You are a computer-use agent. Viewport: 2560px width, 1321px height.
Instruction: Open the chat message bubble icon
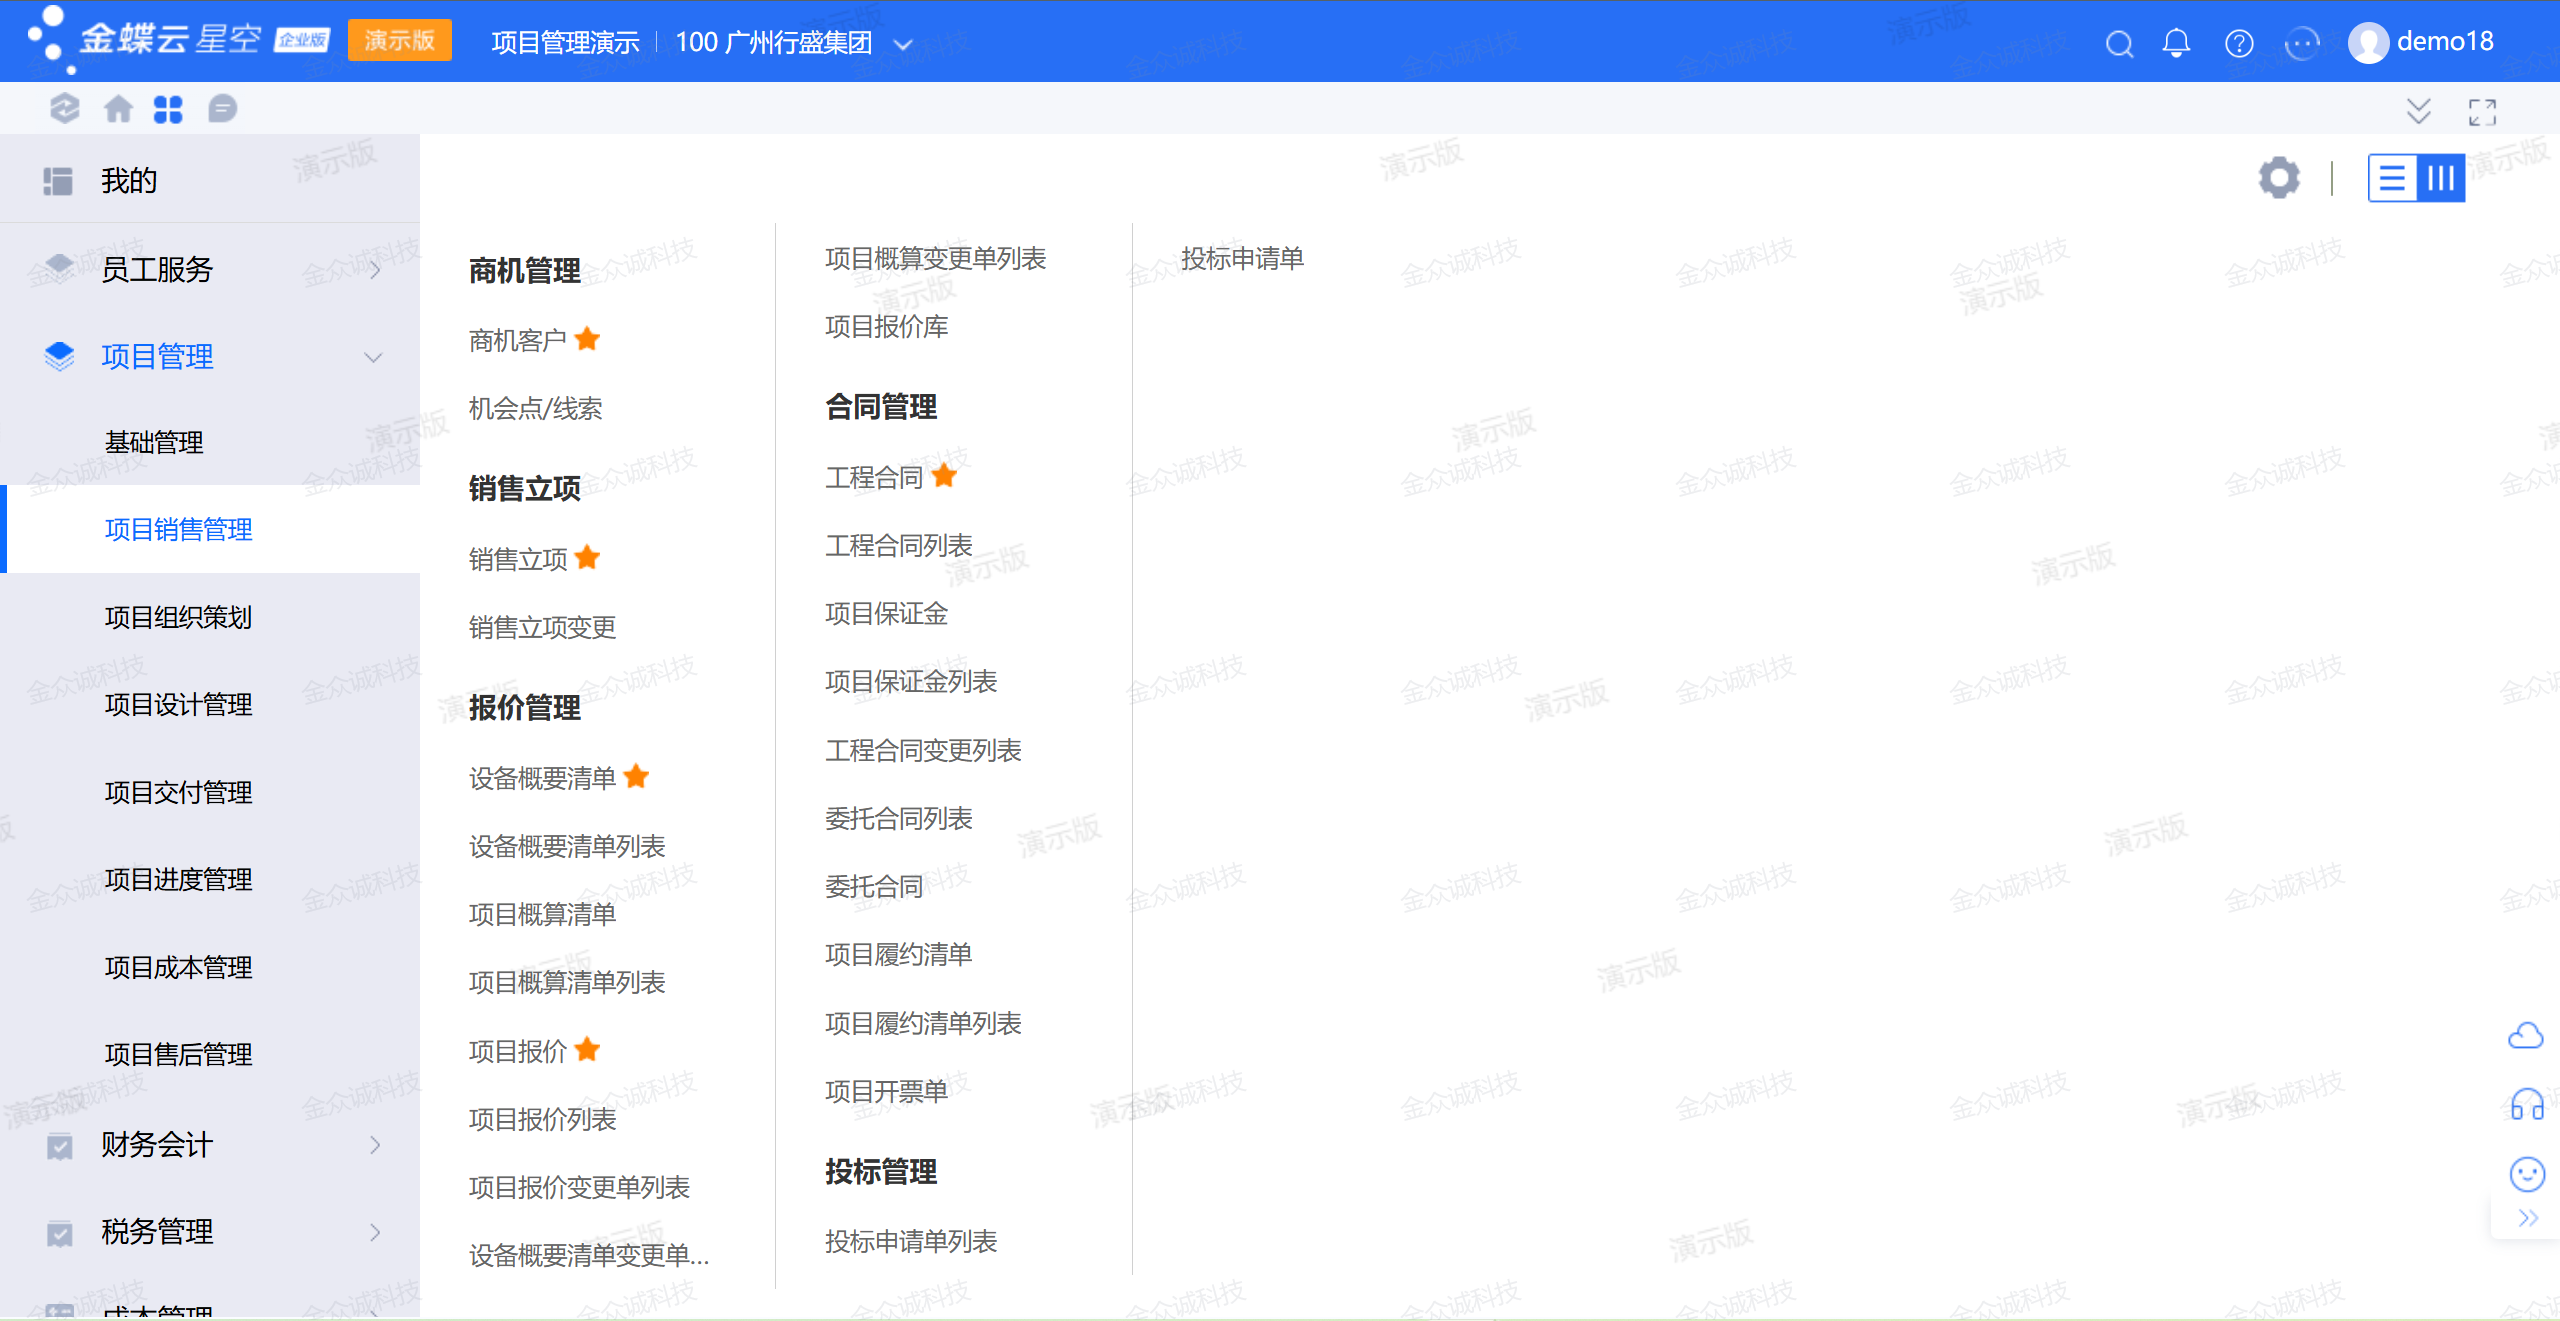[222, 109]
